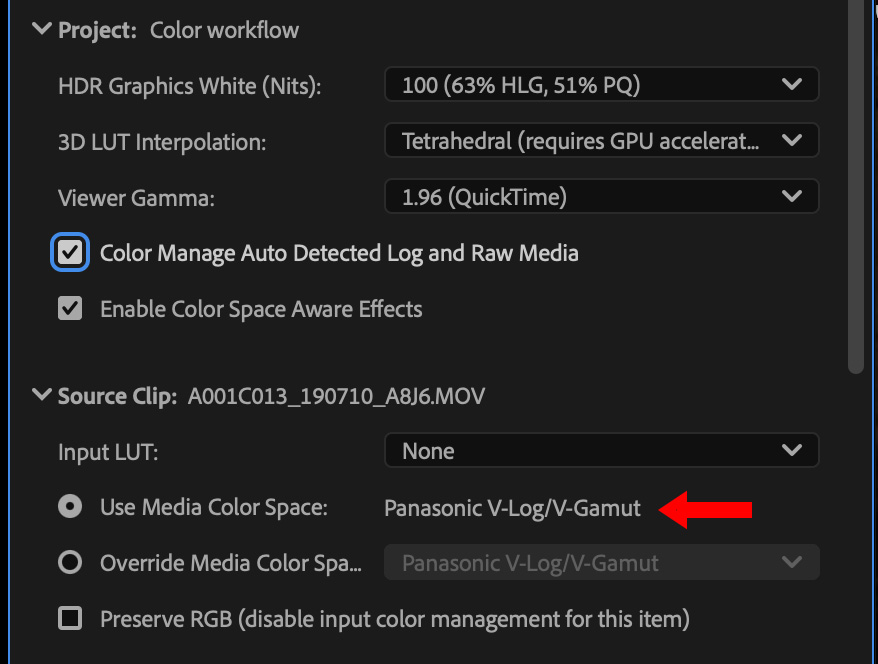Open the 3D LUT Interpolation dropdown
The height and width of the screenshot is (664, 878).
tap(601, 141)
